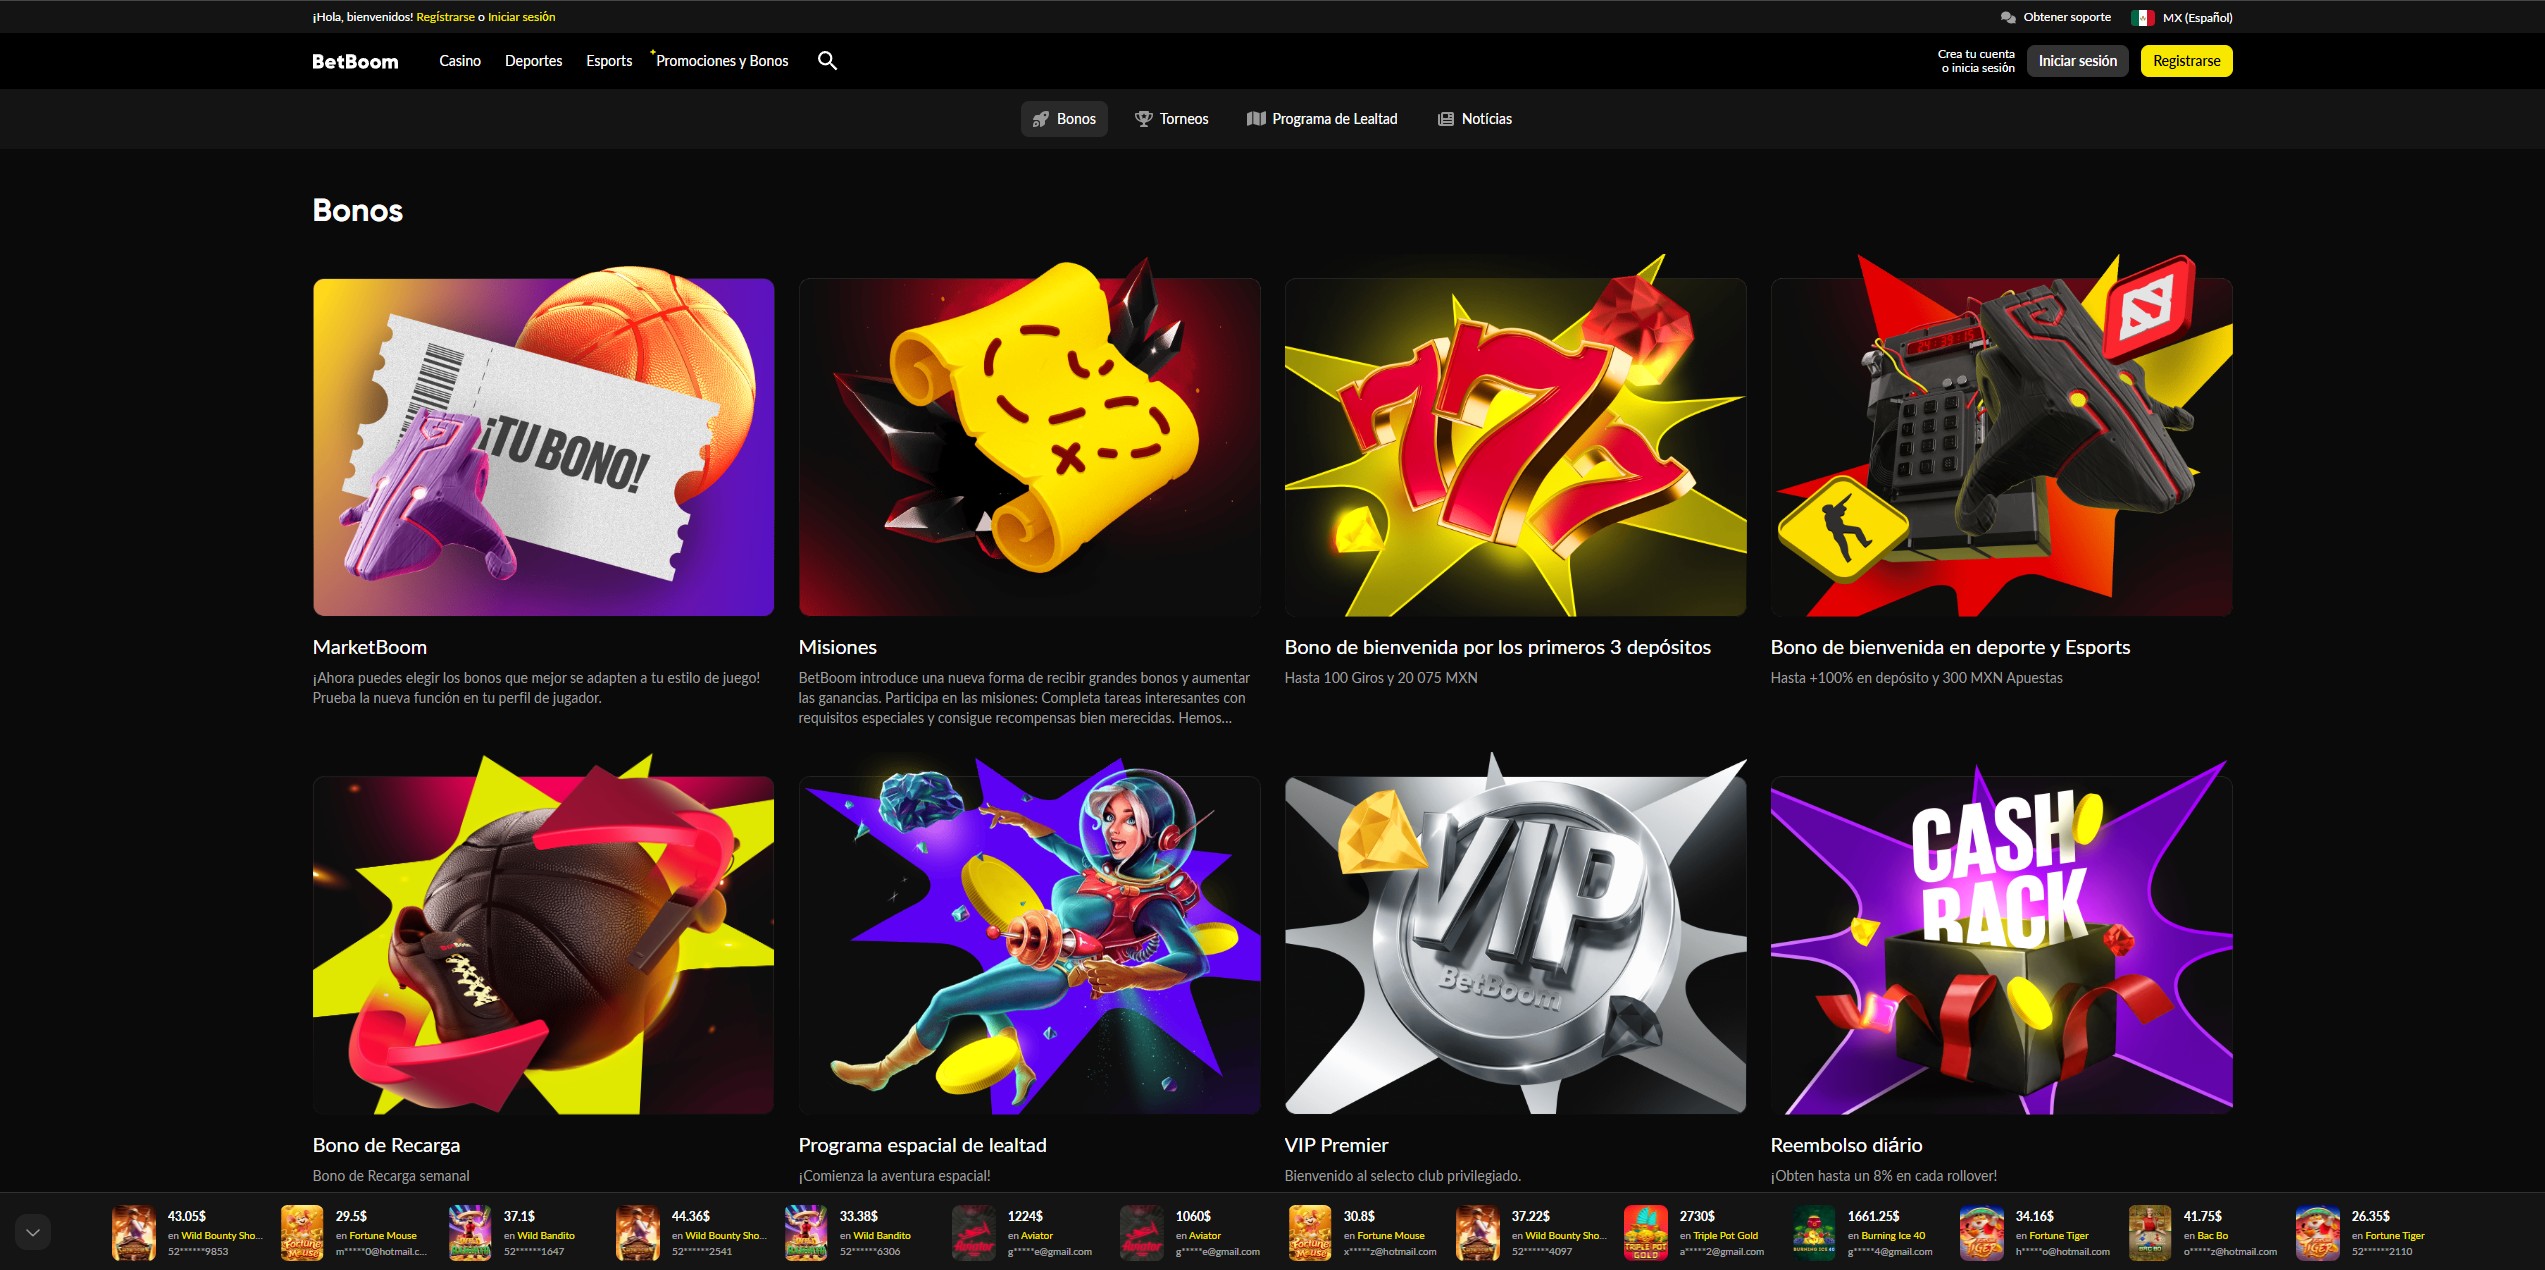Open Fortune Tiger icon beside 34.16$ win
Viewport: 2545px width, 1270px height.
(1982, 1232)
